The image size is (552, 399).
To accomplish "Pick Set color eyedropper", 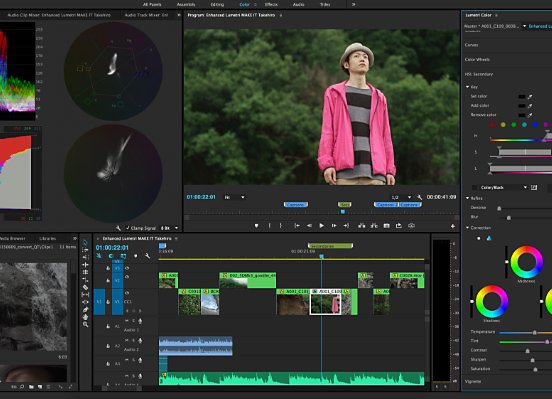I will pyautogui.click(x=530, y=96).
